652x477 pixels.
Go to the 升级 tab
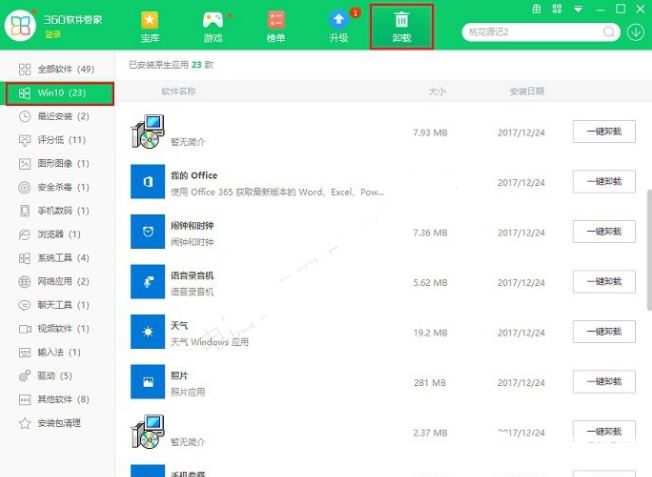pyautogui.click(x=339, y=27)
